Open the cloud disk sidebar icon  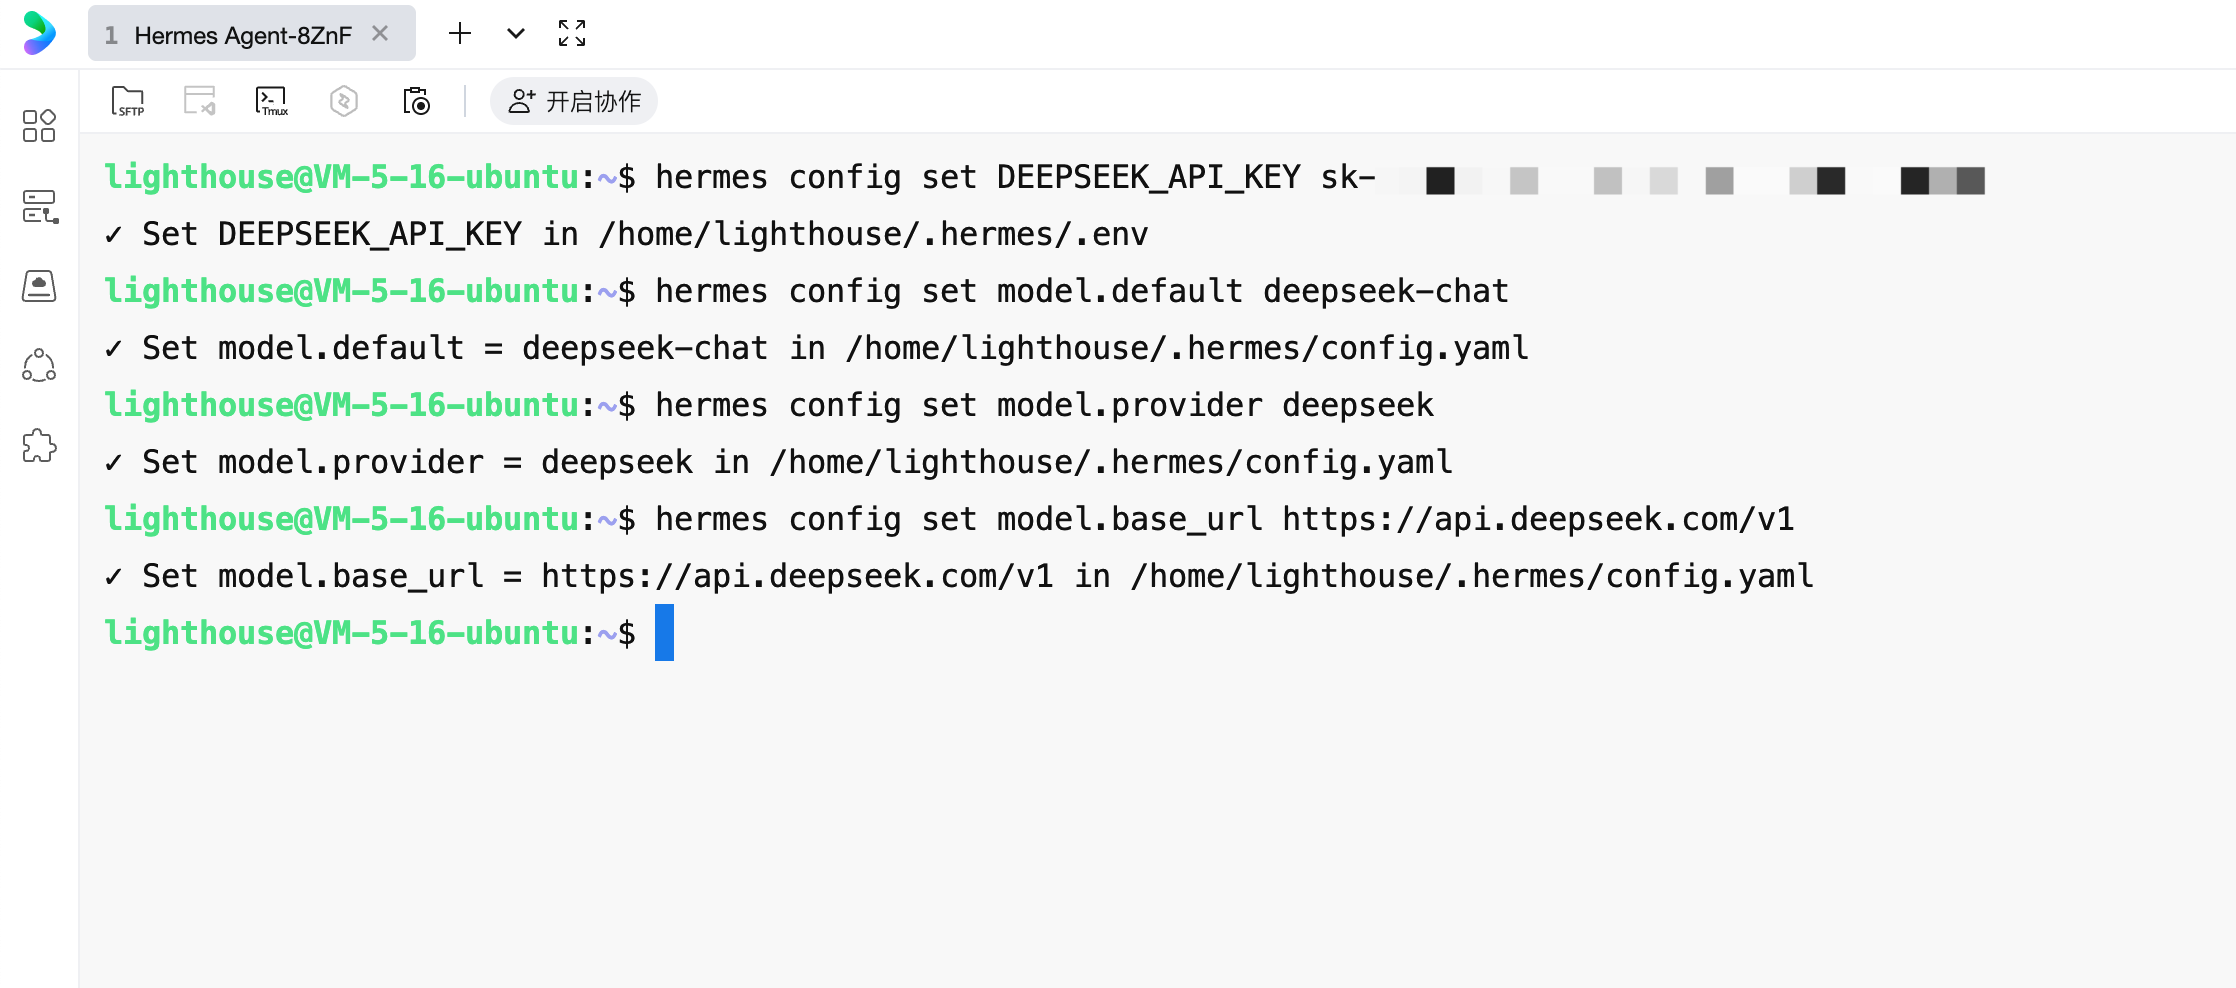39,286
